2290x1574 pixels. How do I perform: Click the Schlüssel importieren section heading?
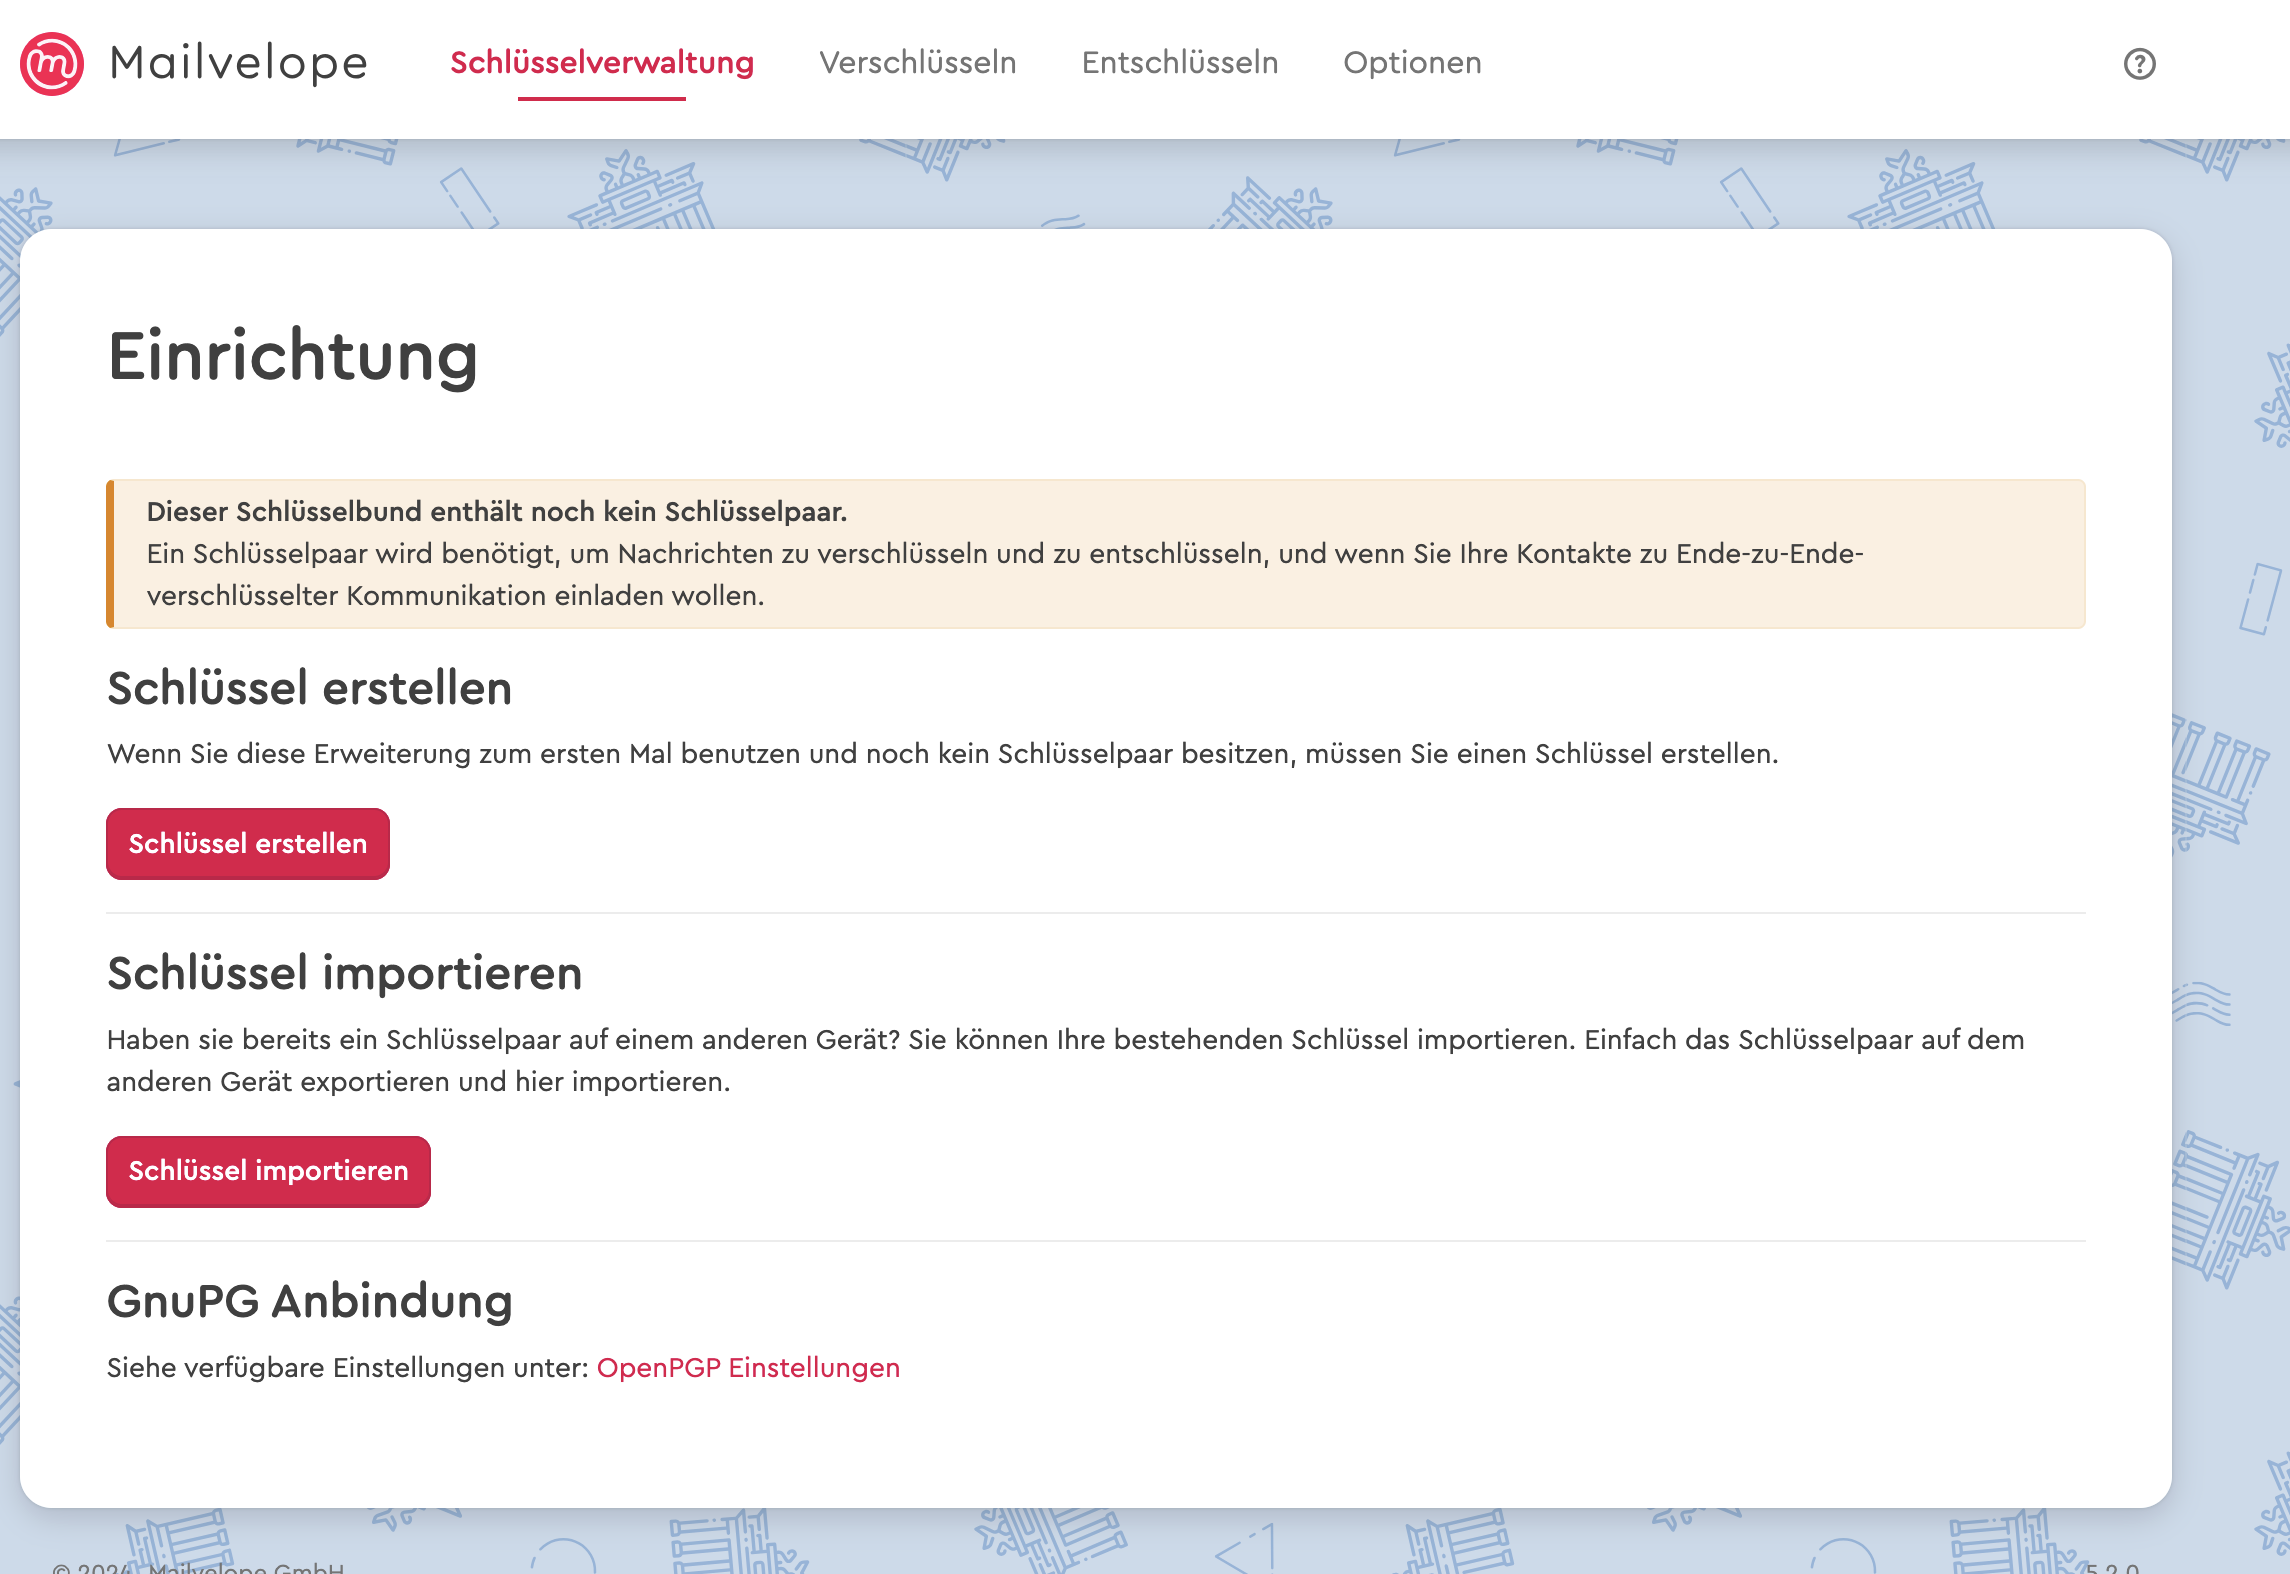tap(344, 973)
